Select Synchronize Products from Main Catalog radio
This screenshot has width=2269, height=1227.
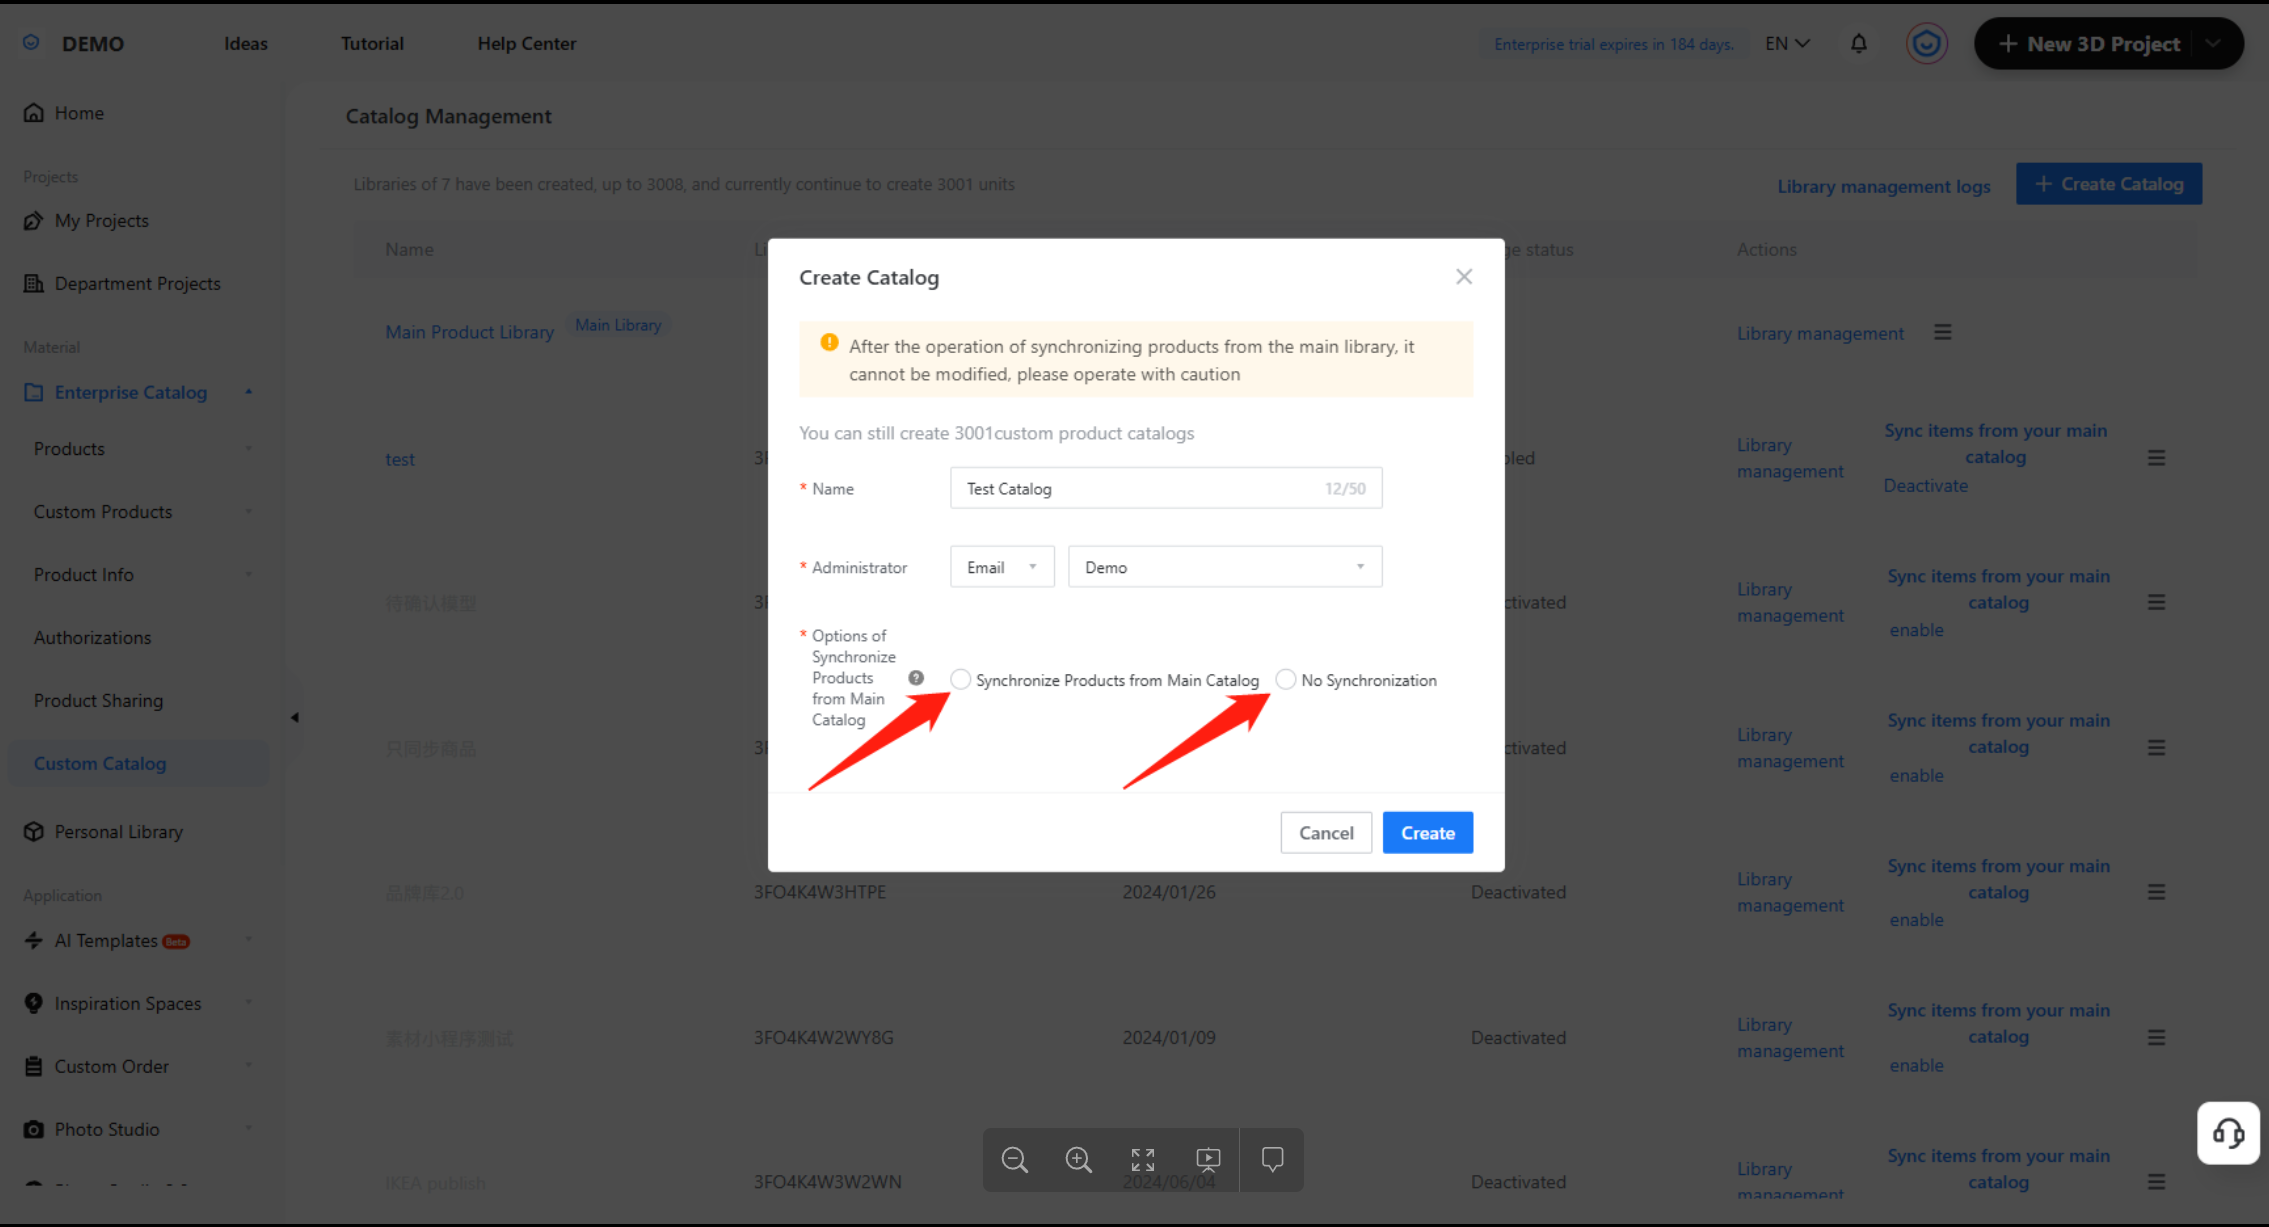(x=960, y=680)
